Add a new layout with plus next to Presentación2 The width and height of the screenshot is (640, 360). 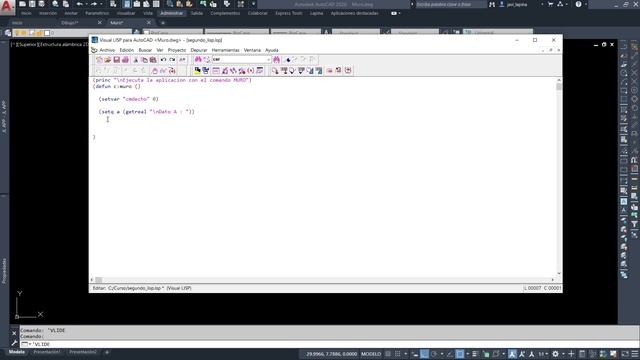coord(107,352)
